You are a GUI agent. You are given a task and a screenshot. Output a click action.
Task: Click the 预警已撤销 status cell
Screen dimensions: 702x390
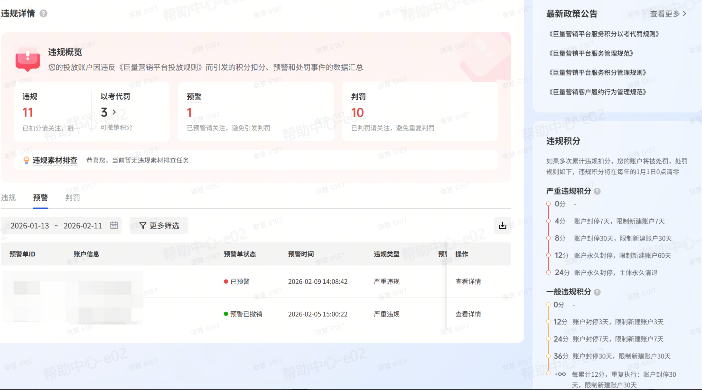[243, 314]
